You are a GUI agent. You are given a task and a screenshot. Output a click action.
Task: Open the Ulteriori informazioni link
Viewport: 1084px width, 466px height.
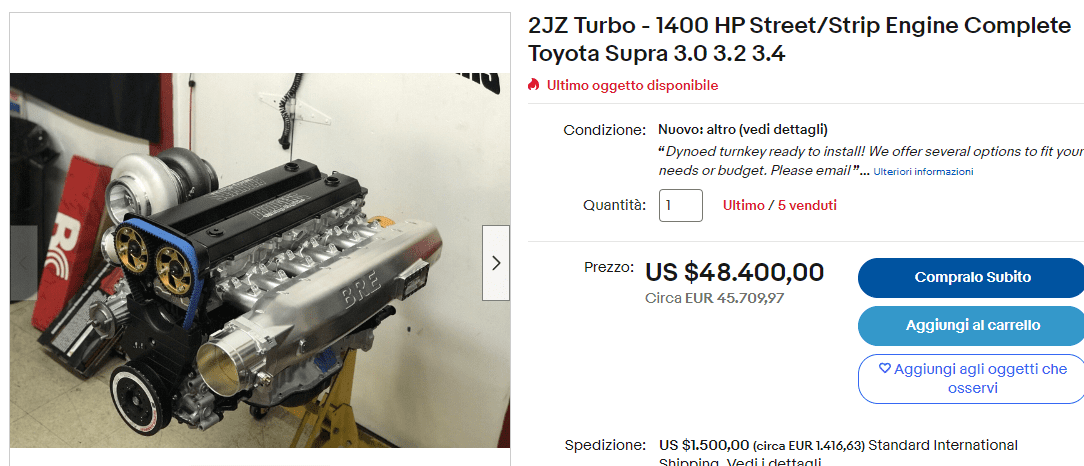click(923, 171)
